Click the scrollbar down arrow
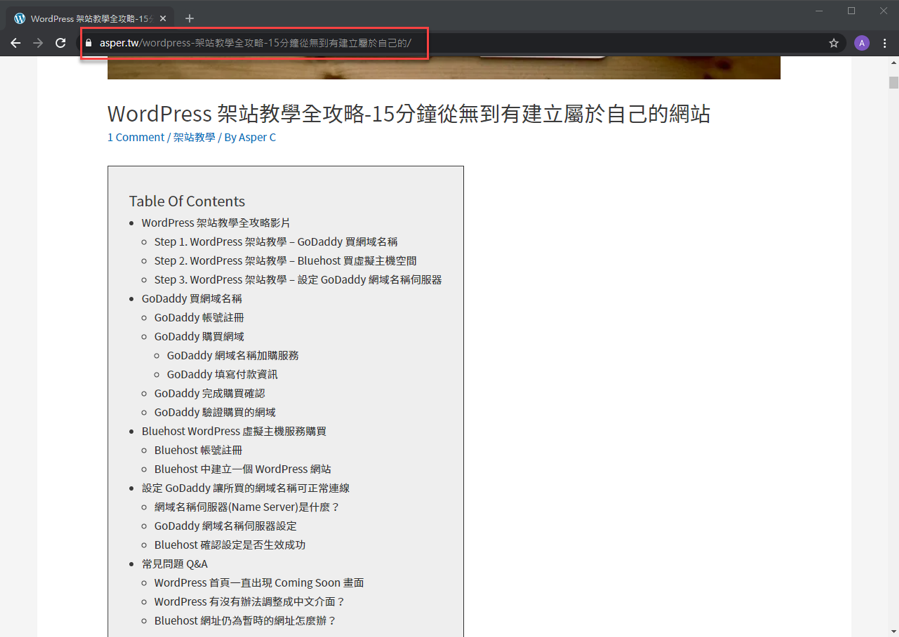 [893, 632]
